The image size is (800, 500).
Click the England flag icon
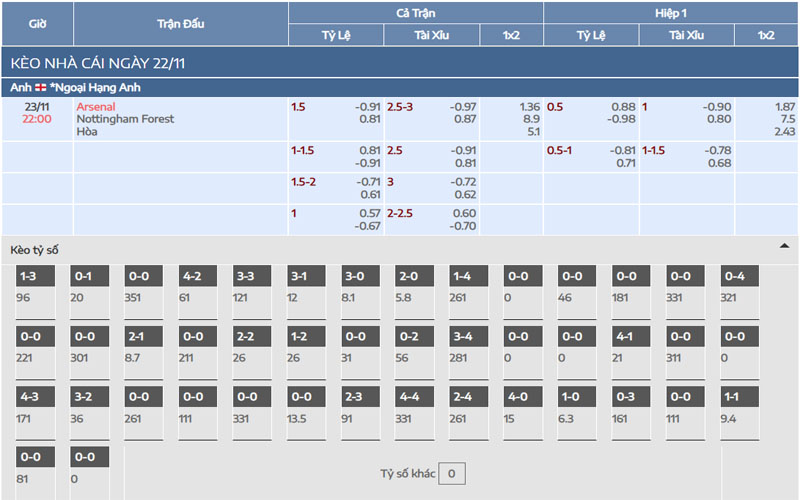(40, 88)
